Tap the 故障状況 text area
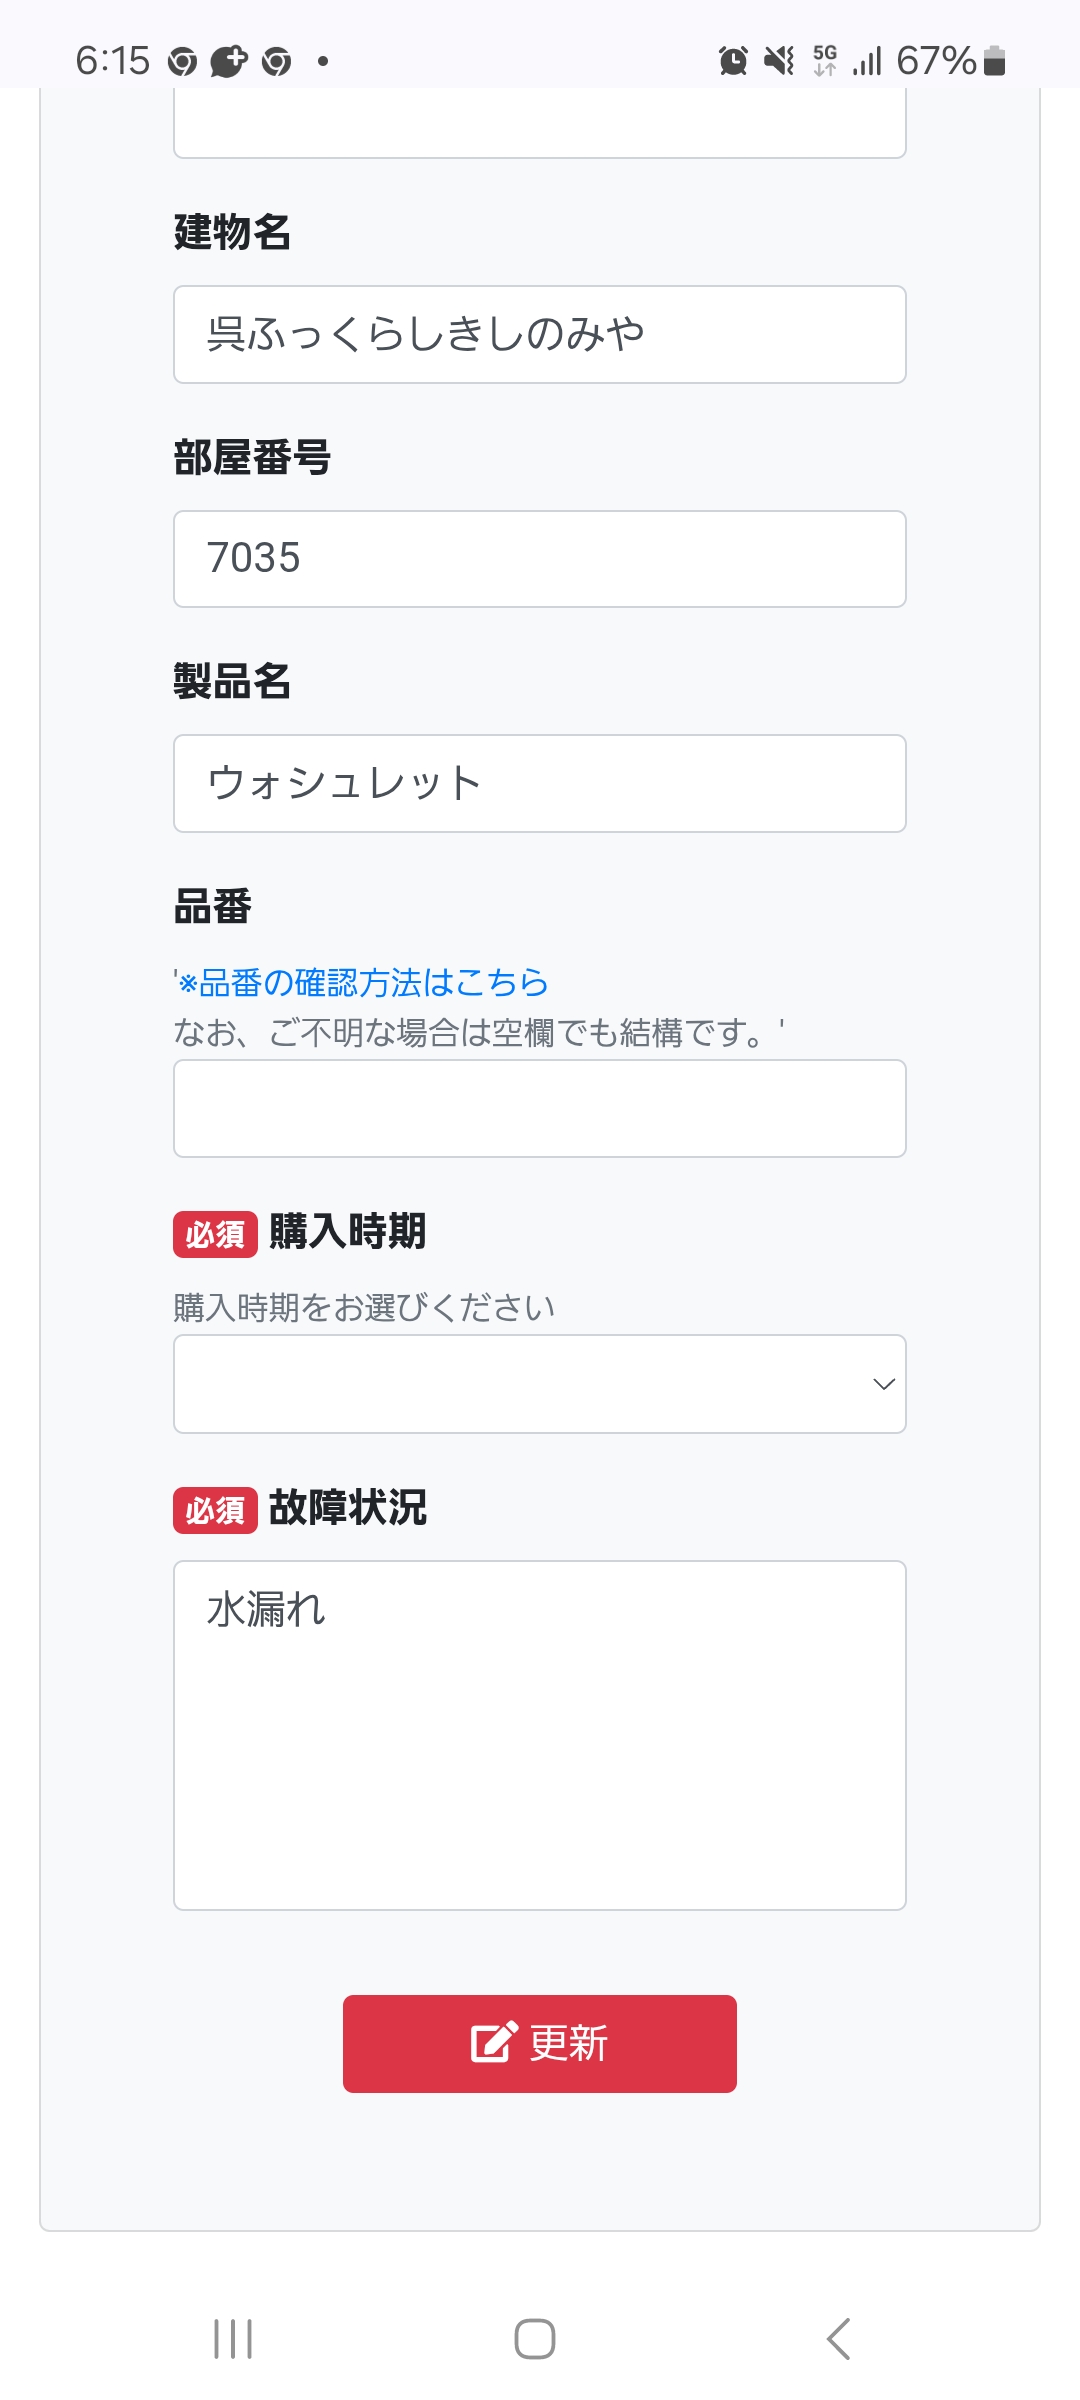Viewport: 1080px width, 2400px height. tap(540, 1735)
